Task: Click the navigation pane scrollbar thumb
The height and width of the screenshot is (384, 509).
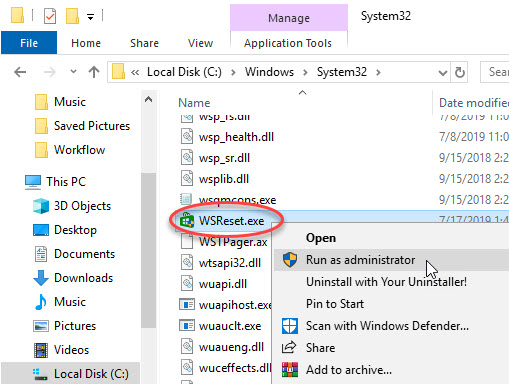Action: point(148,250)
